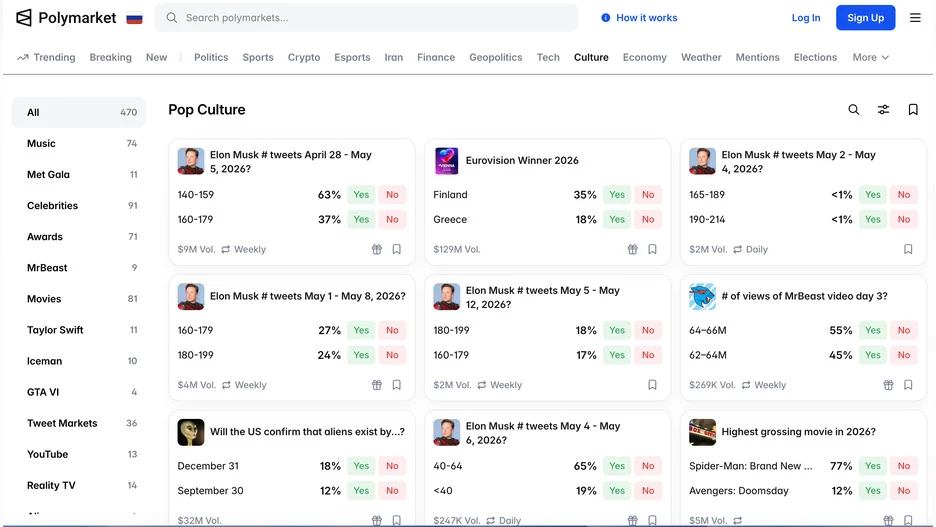Buy No on 190-214 tweets
This screenshot has height=527, width=936.
coord(904,220)
